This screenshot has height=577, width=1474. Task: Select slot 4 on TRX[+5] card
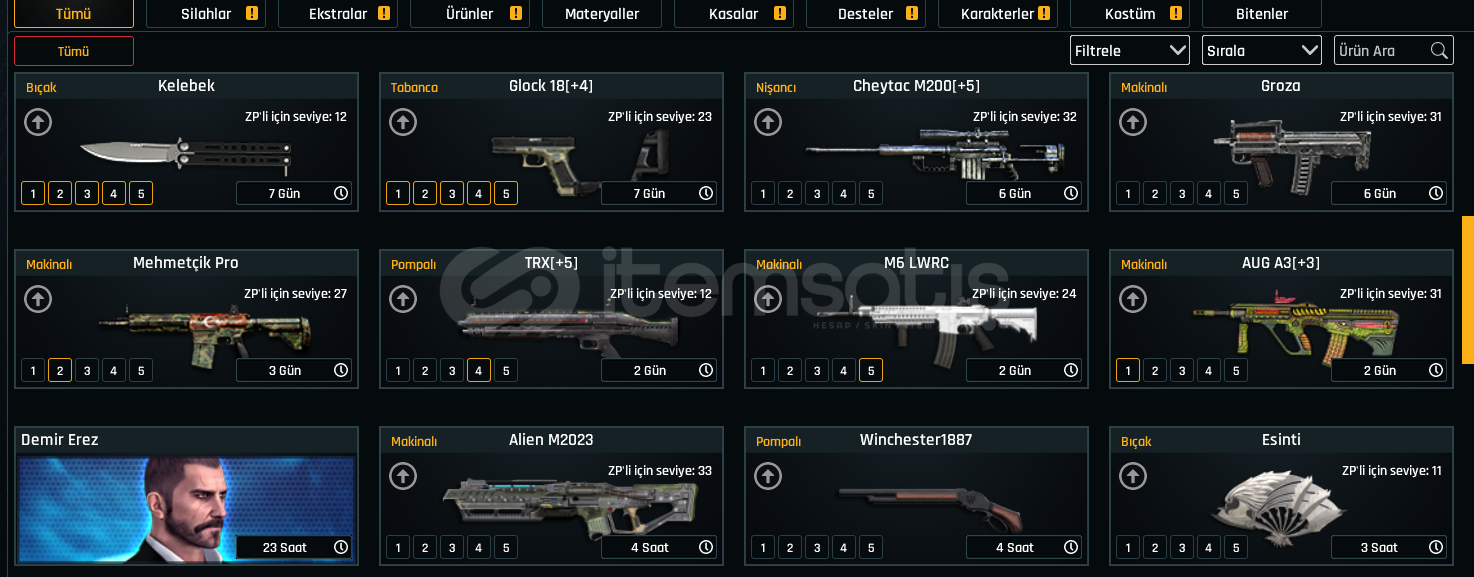point(479,371)
